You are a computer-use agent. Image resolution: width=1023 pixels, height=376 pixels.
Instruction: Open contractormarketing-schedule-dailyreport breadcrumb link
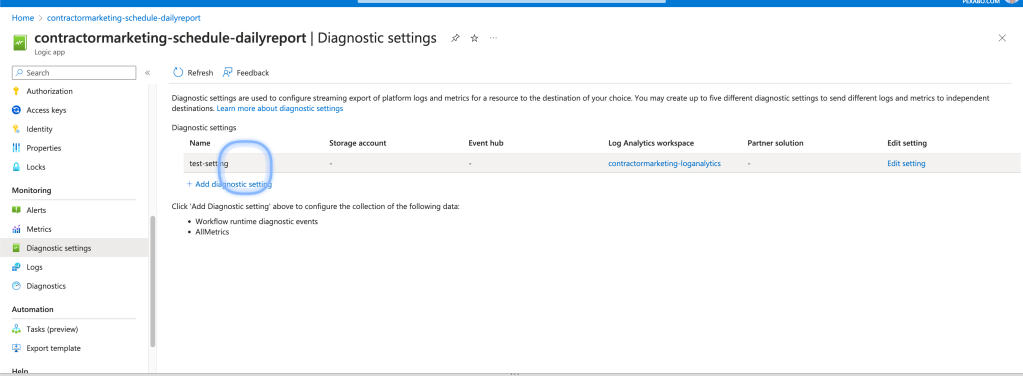[x=124, y=18]
